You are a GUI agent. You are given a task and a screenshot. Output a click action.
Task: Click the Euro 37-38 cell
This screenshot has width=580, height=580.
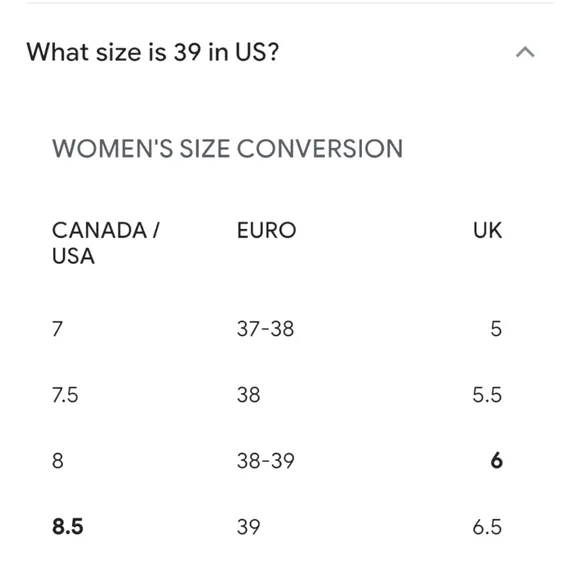265,328
